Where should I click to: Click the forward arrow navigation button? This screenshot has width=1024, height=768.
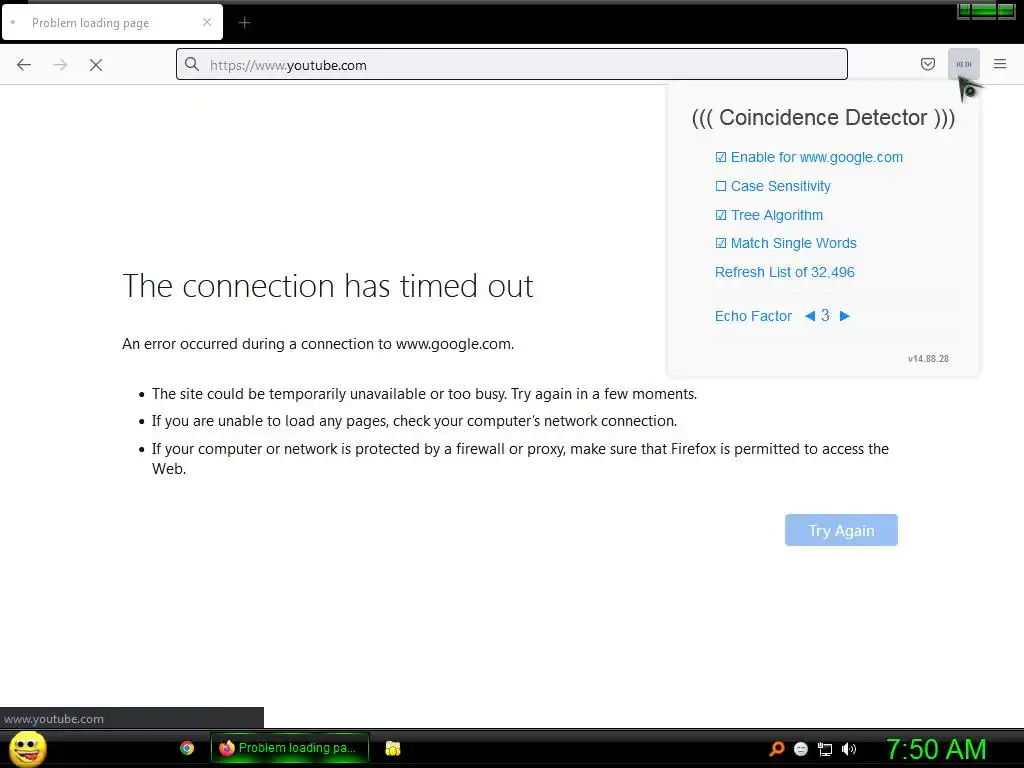coord(60,65)
